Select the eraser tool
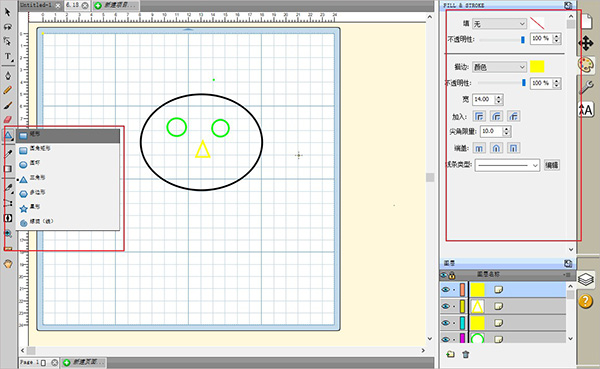The width and height of the screenshot is (600, 369). [8, 120]
